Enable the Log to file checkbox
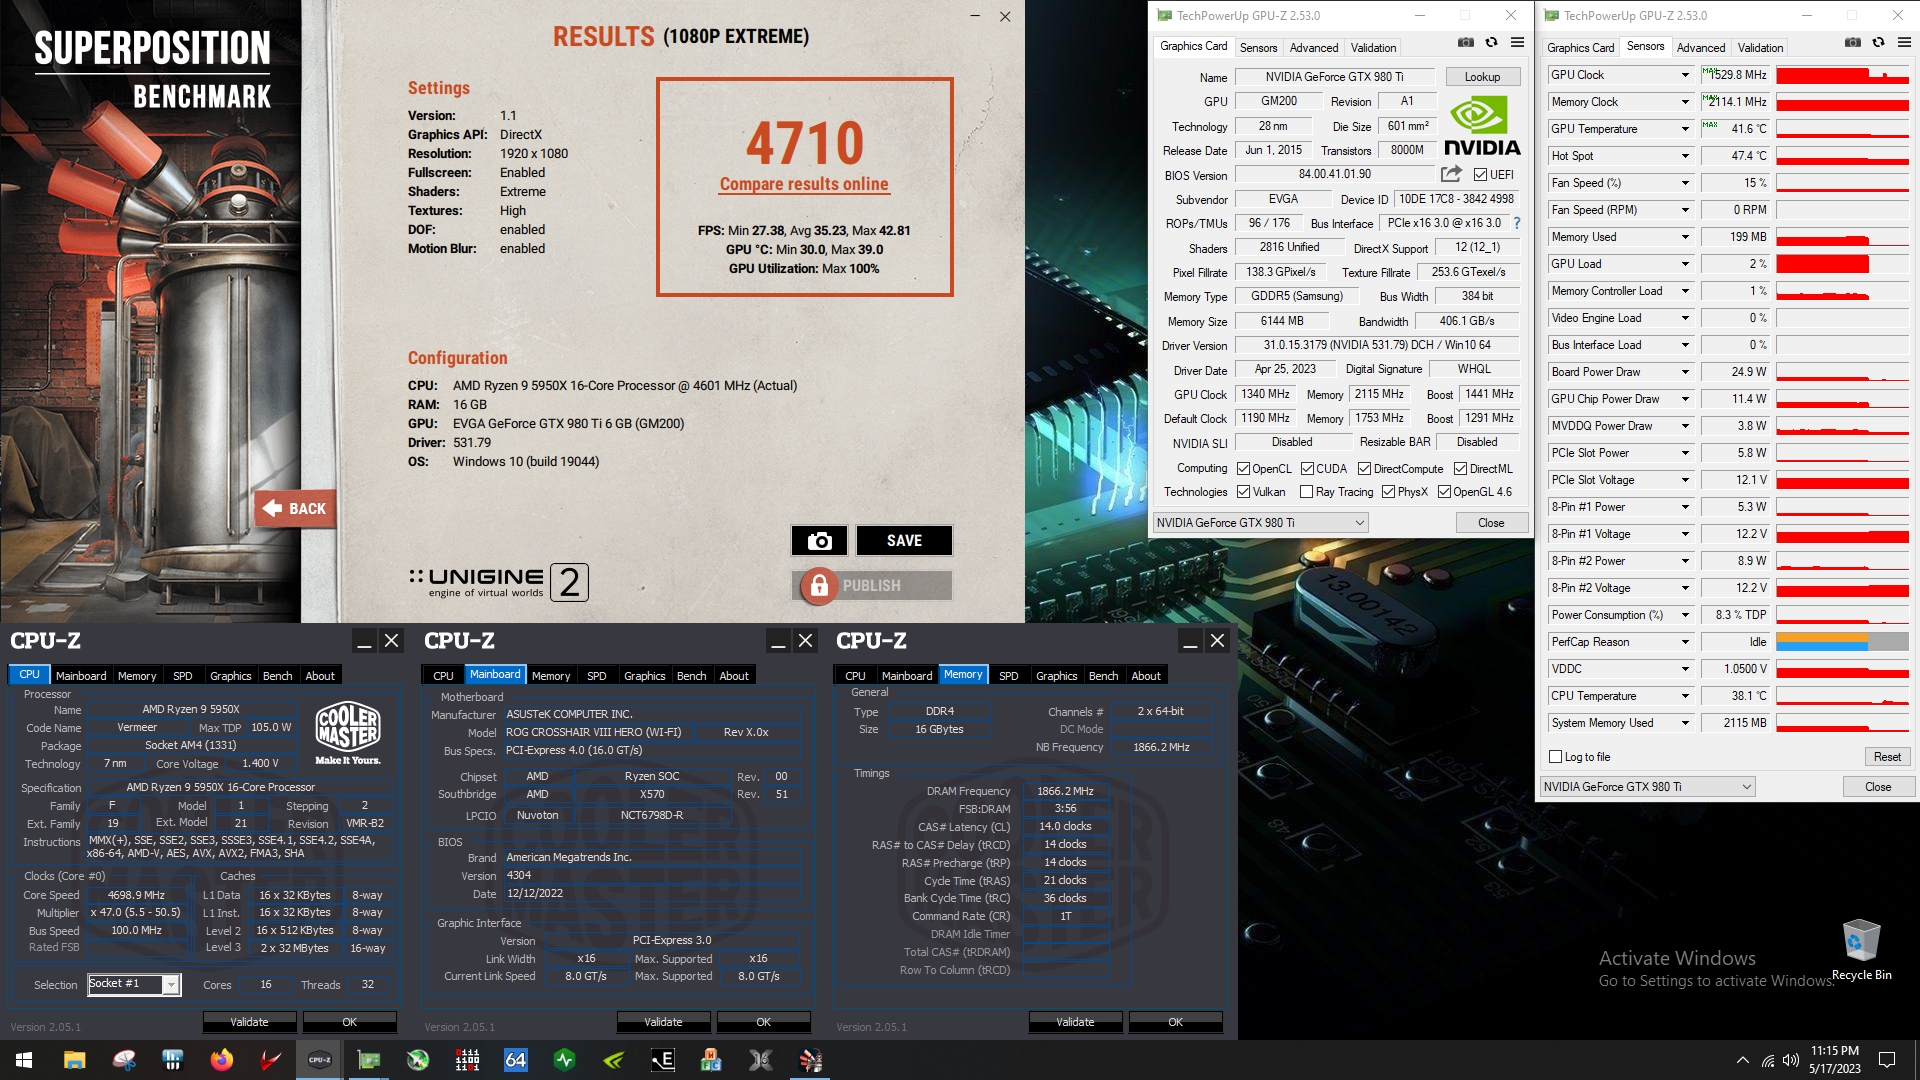The width and height of the screenshot is (1920, 1080). (1555, 757)
